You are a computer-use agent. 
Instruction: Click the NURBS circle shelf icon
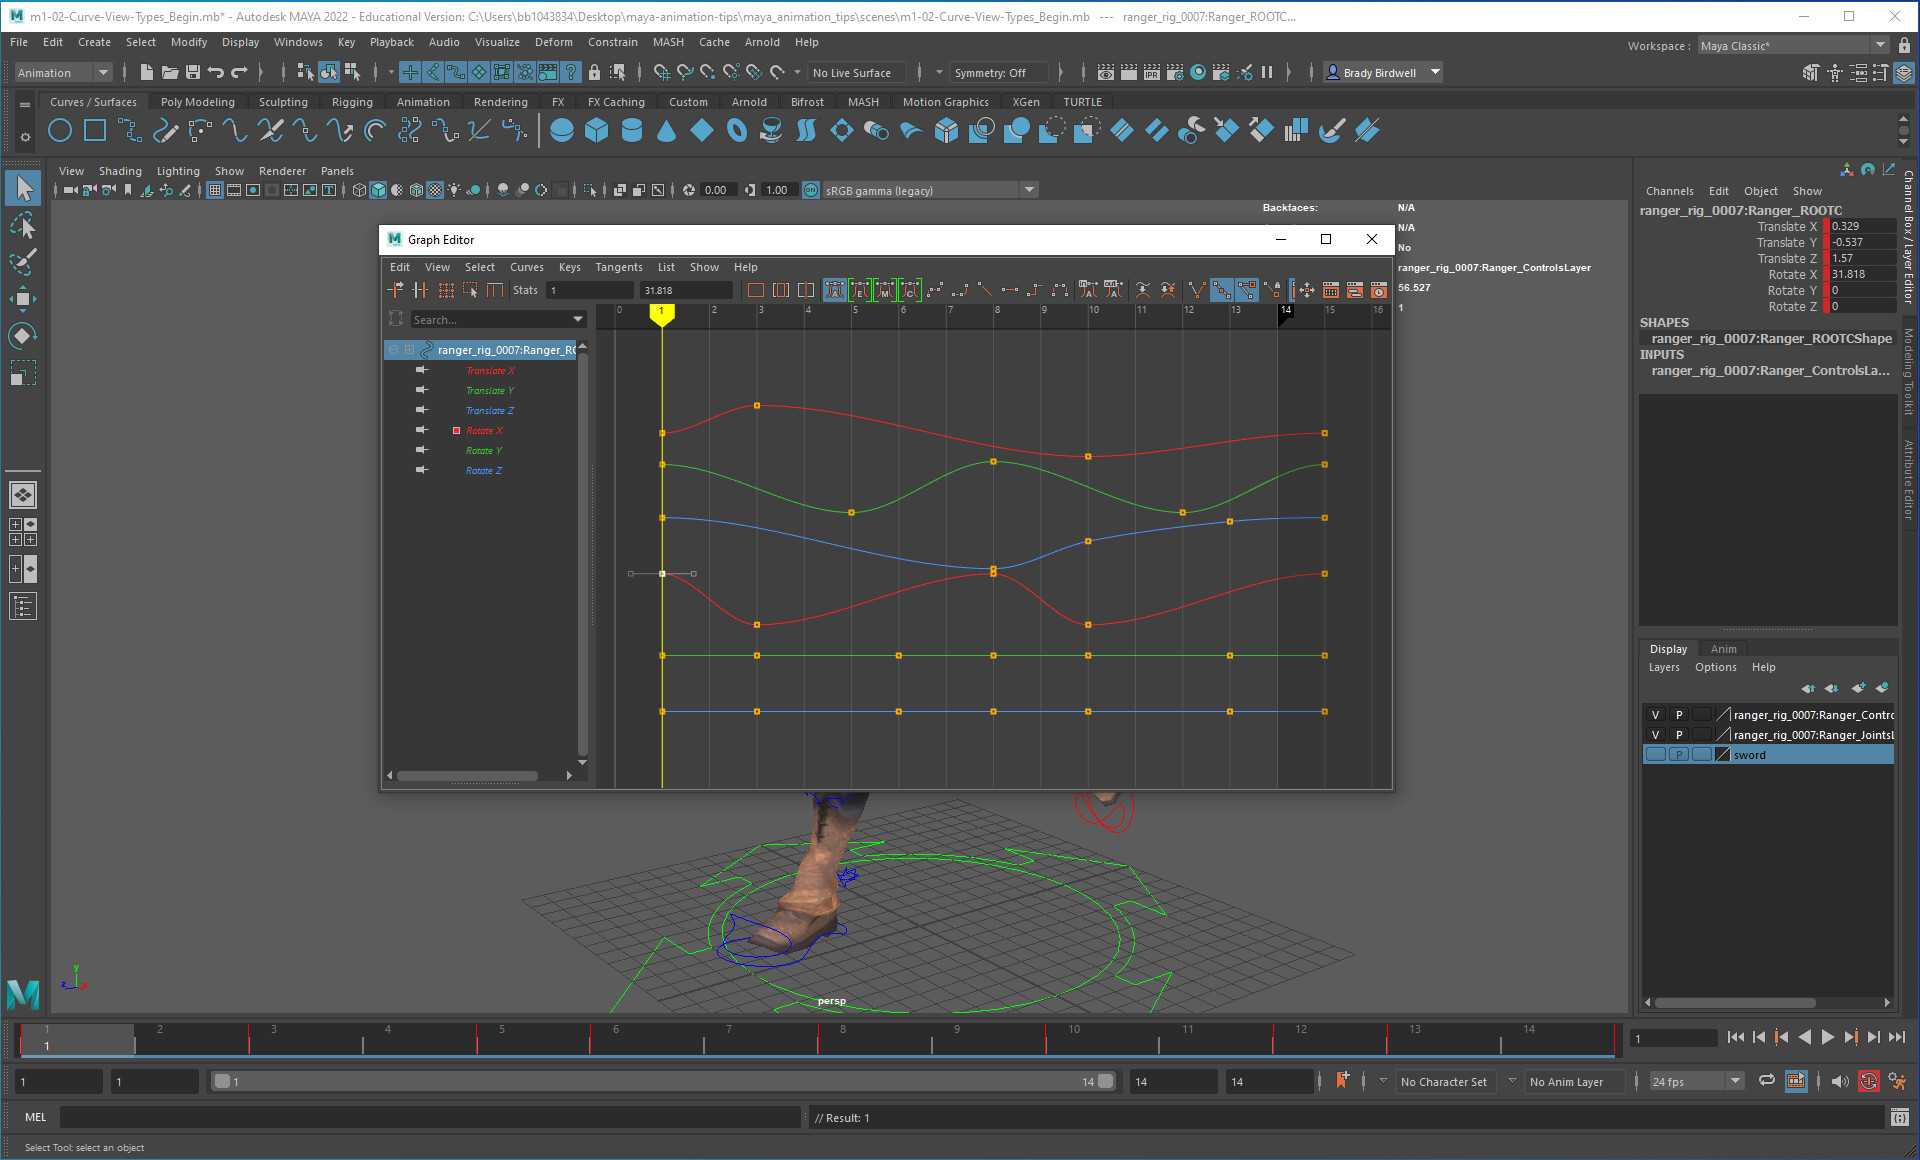(60, 131)
